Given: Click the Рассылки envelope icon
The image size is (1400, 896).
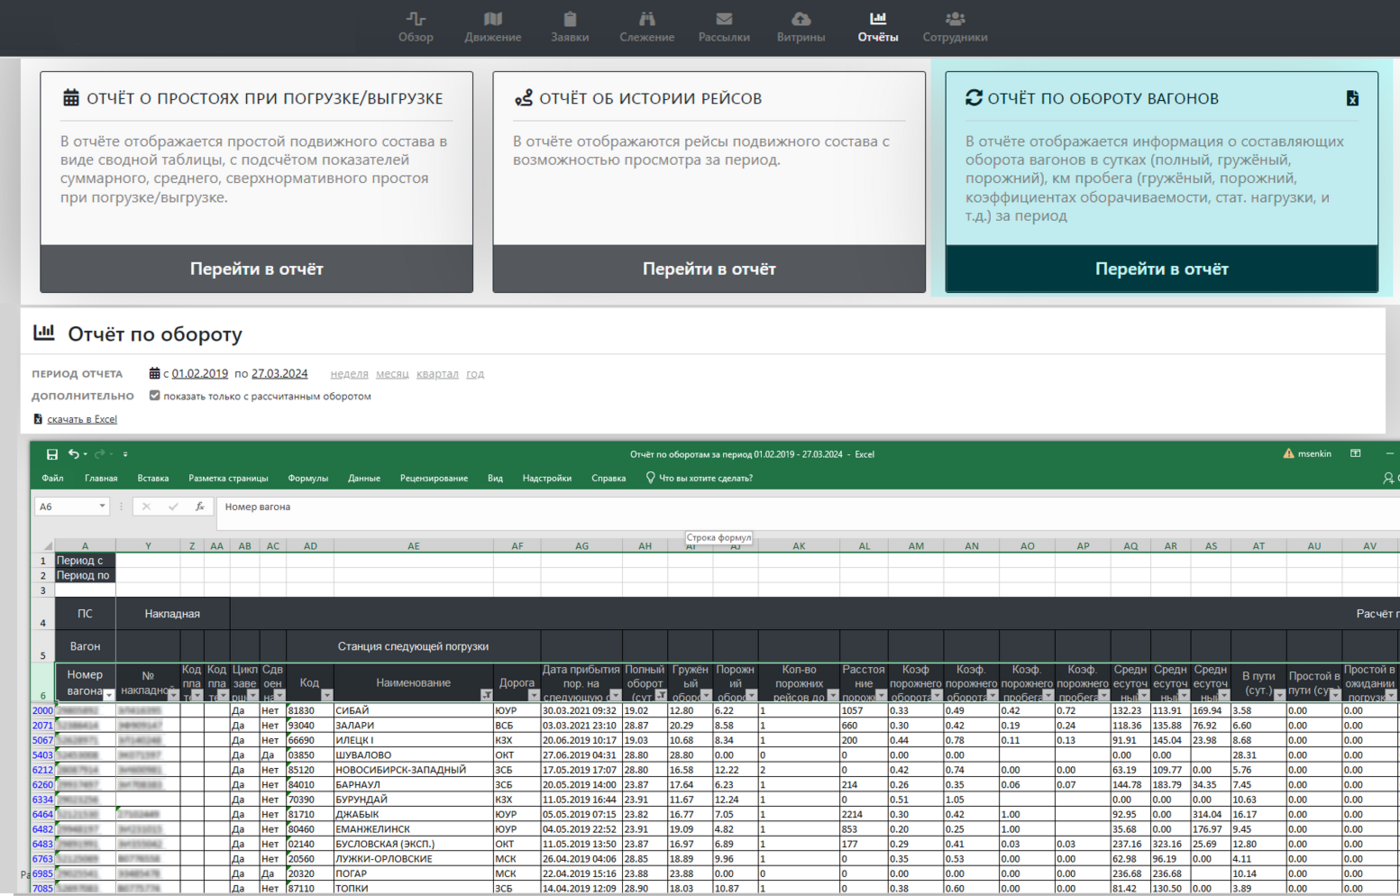Looking at the screenshot, I should 723,19.
